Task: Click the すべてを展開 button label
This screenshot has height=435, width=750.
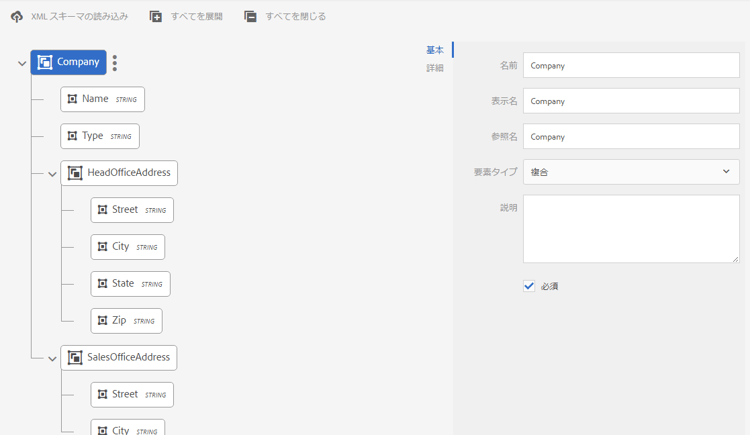Action: pyautogui.click(x=197, y=17)
